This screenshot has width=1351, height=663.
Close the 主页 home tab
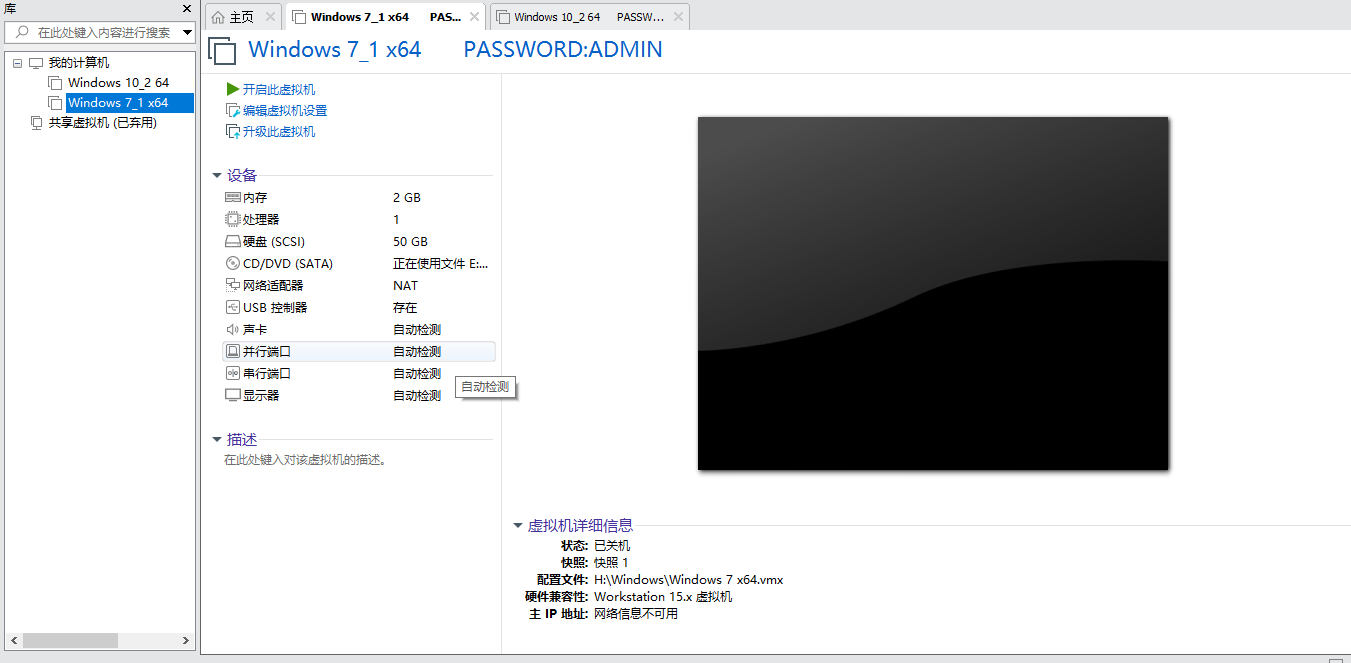[270, 17]
